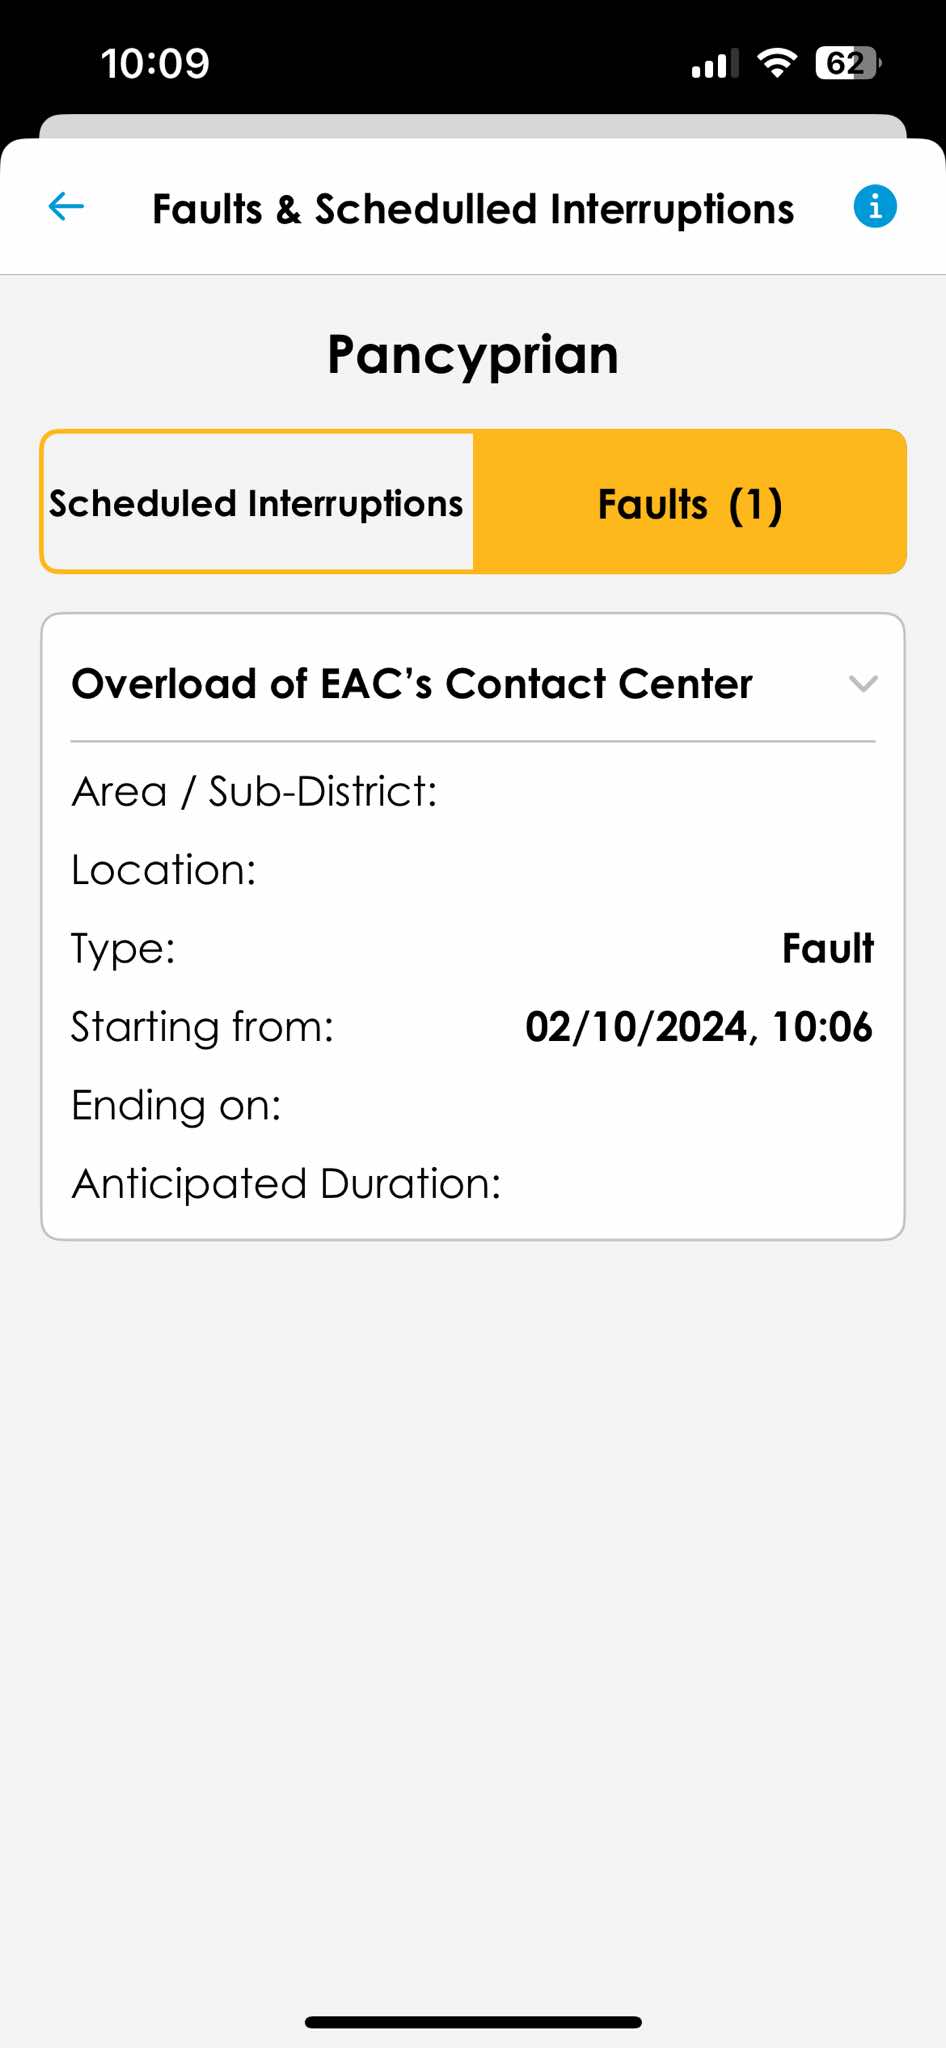946x2048 pixels.
Task: Tap the Ending on label
Action: [176, 1105]
